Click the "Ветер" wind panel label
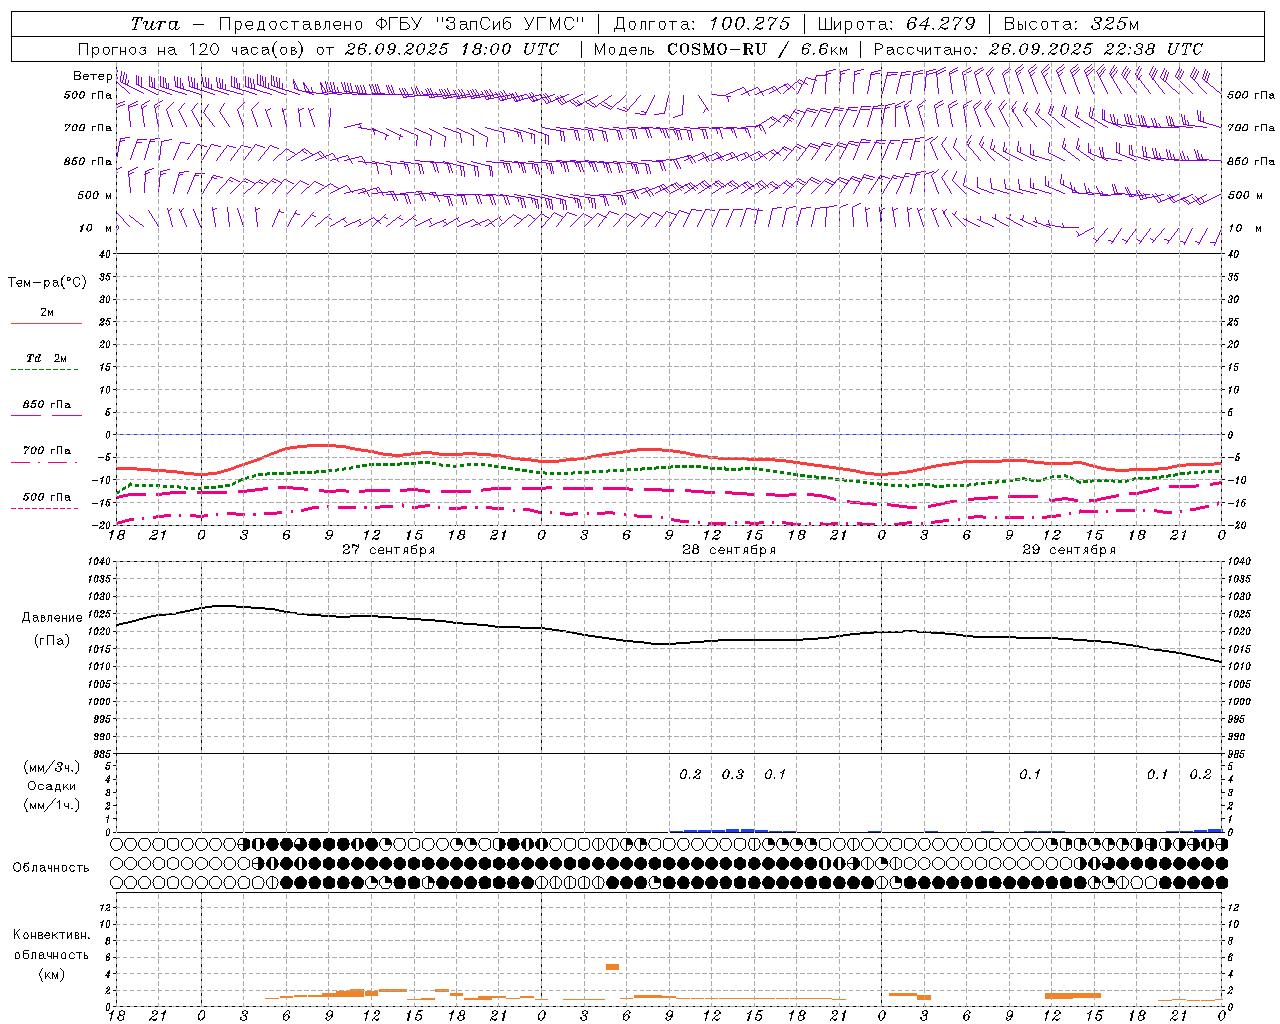This screenshot has width=1280, height=1024. [x=92, y=76]
